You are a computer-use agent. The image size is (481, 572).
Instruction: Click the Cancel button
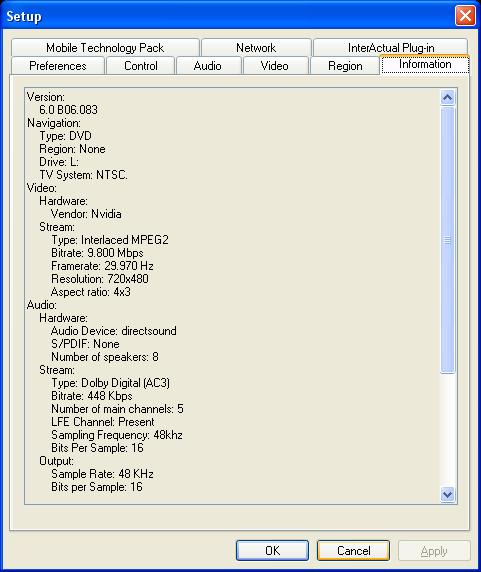[353, 550]
